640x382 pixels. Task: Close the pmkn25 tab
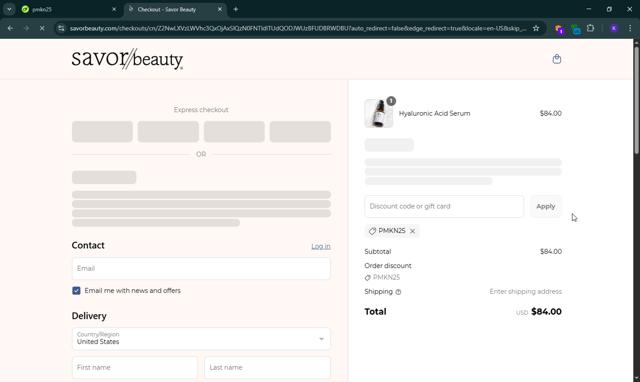point(114,9)
